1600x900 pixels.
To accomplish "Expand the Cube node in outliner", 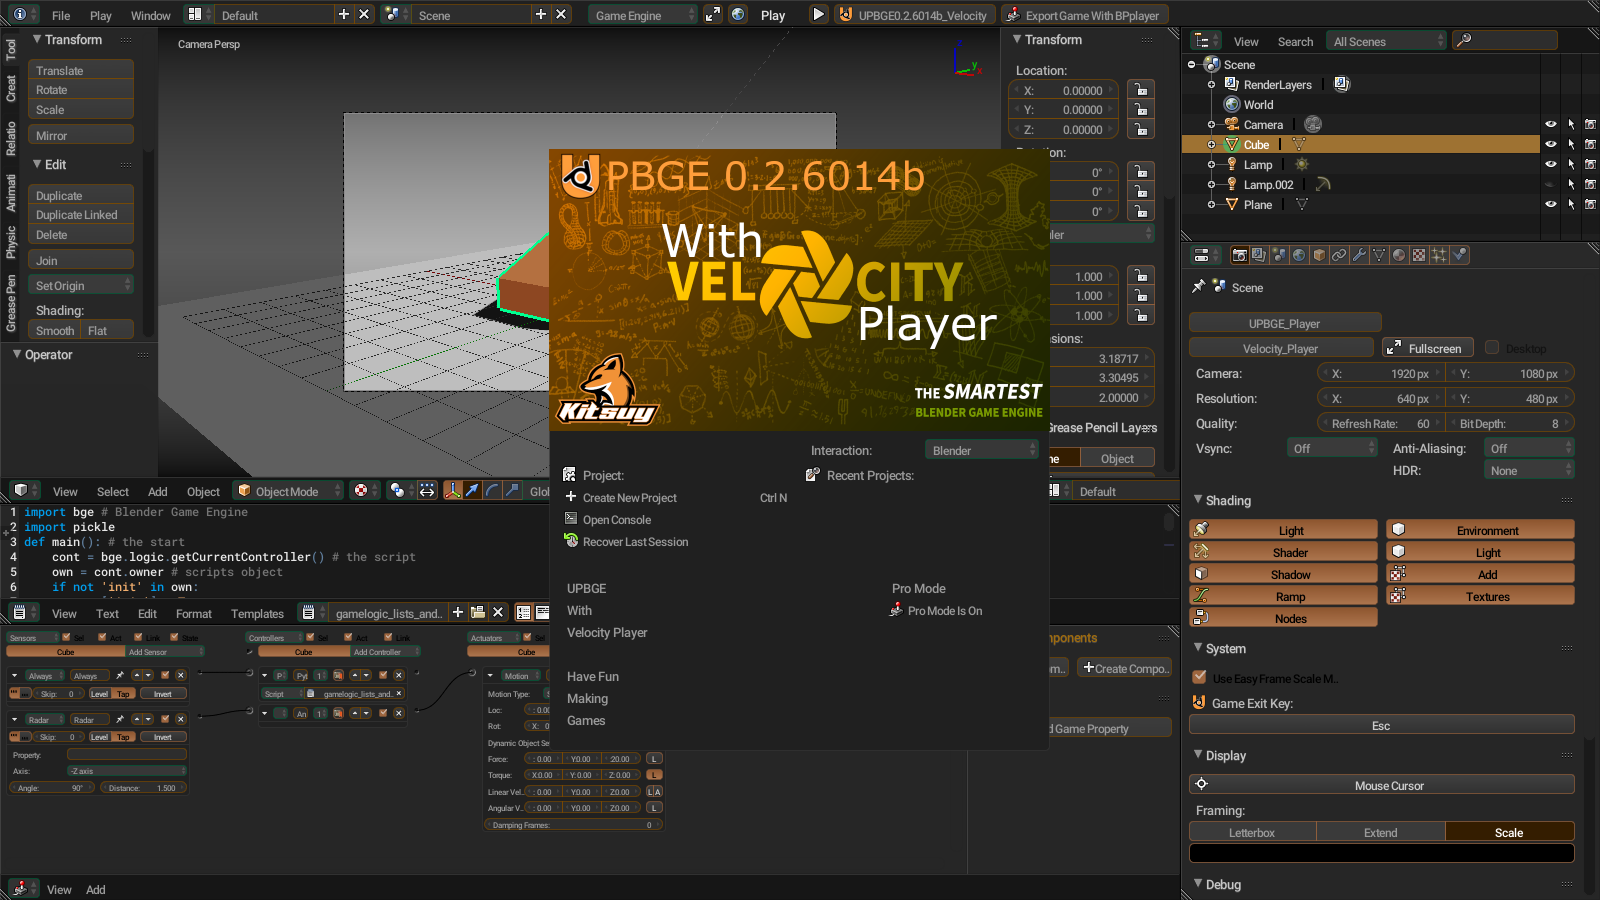I will pyautogui.click(x=1211, y=144).
